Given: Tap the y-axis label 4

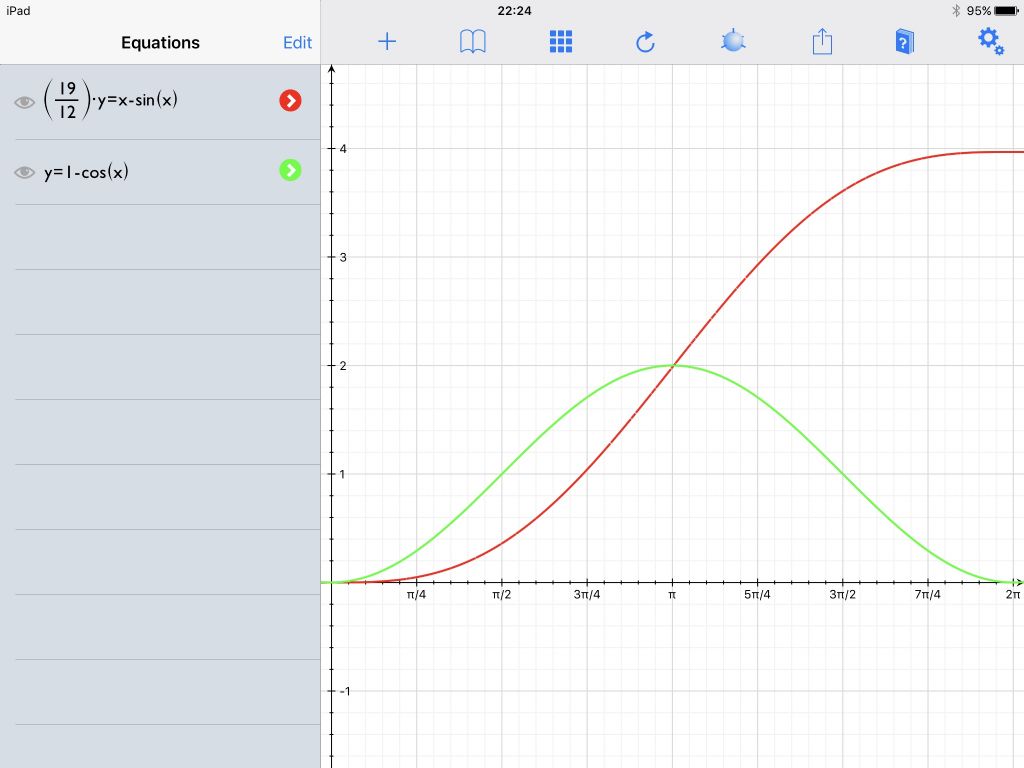Looking at the screenshot, I should [x=343, y=149].
